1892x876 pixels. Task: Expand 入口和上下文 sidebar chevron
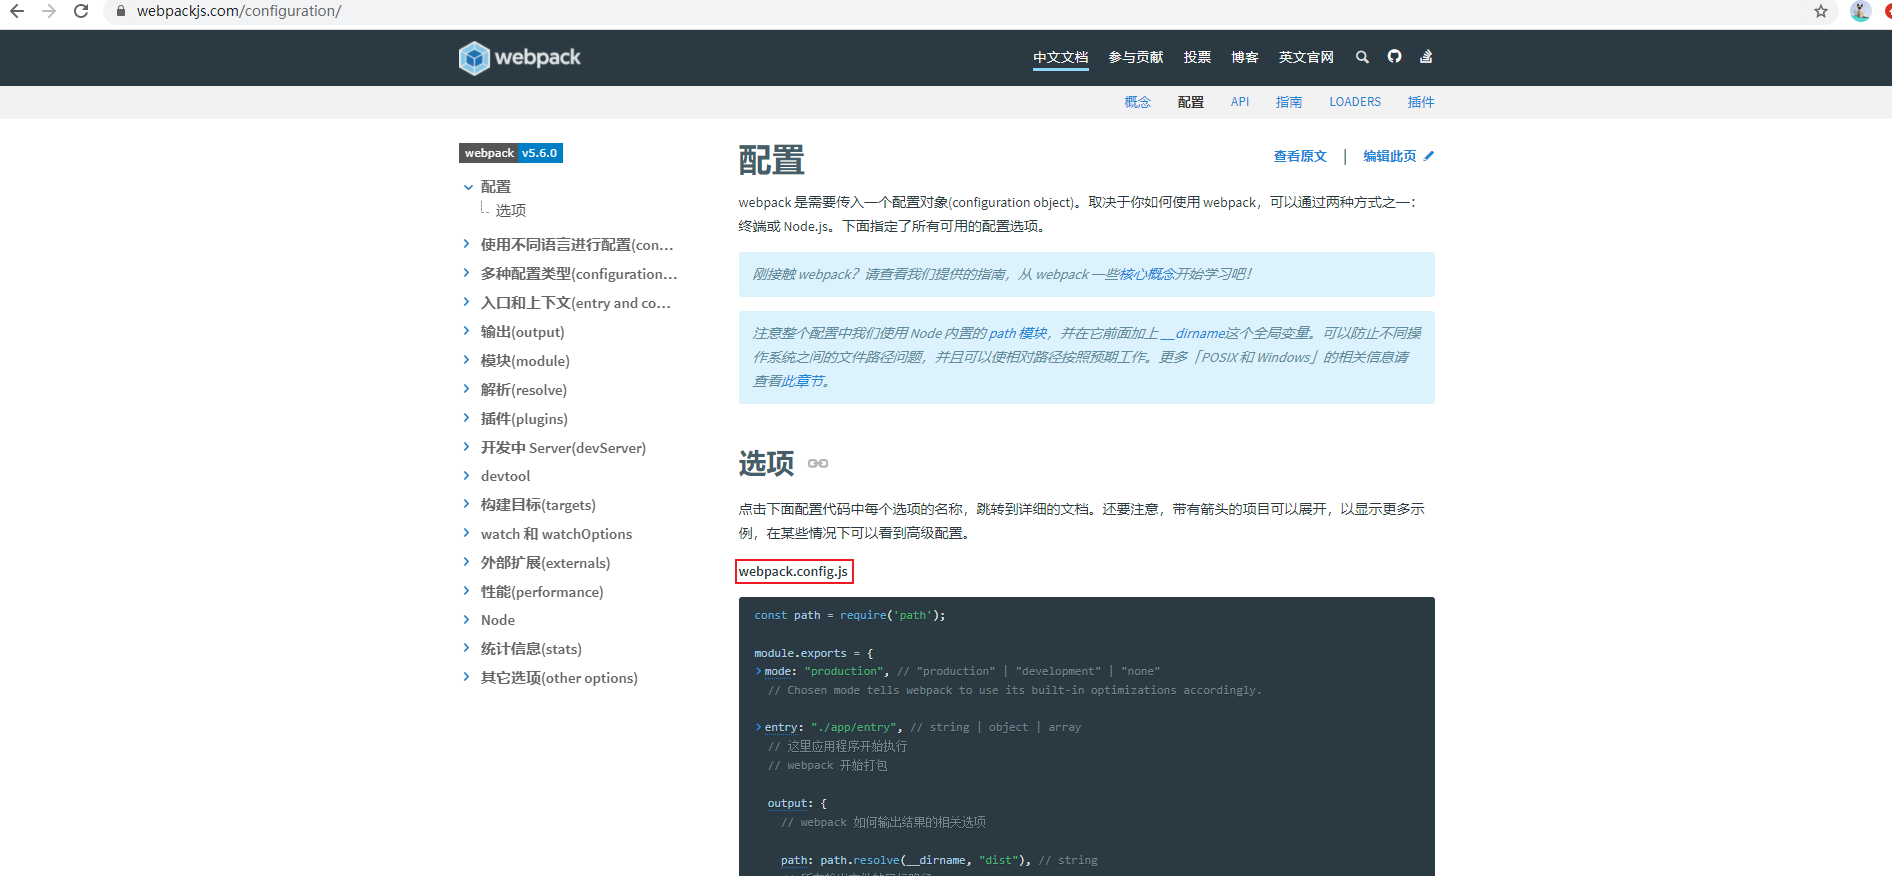(x=466, y=302)
